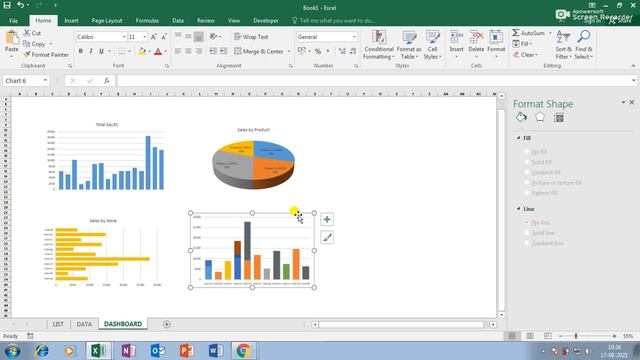
Task: Open Size & Properties tab in Format Shape
Action: [x=559, y=118]
